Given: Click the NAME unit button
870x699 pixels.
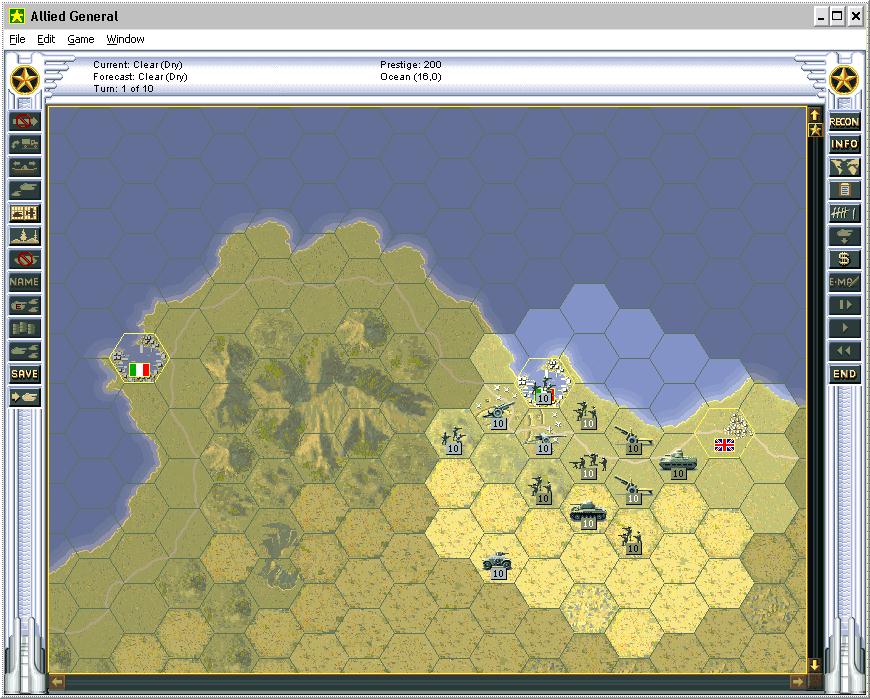Looking at the screenshot, I should pos(25,282).
